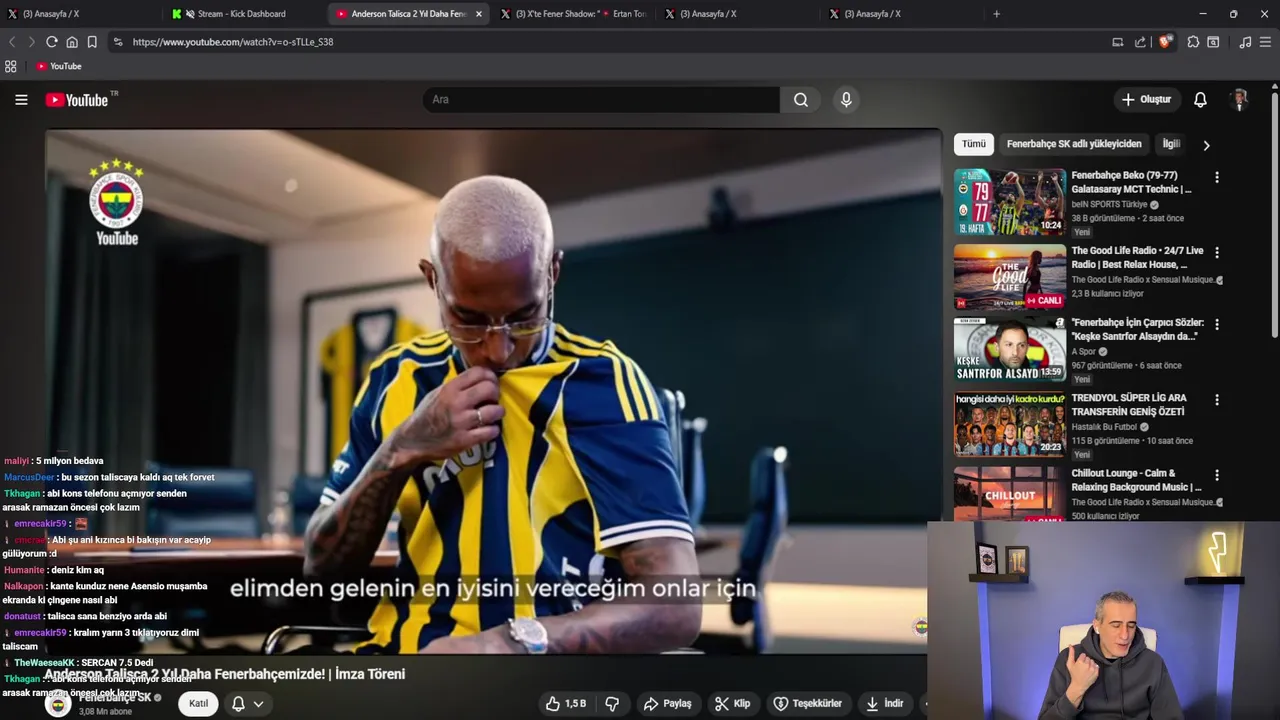
Task: Open Trendyol Süper Lig transfer özeti title
Action: [1128, 405]
